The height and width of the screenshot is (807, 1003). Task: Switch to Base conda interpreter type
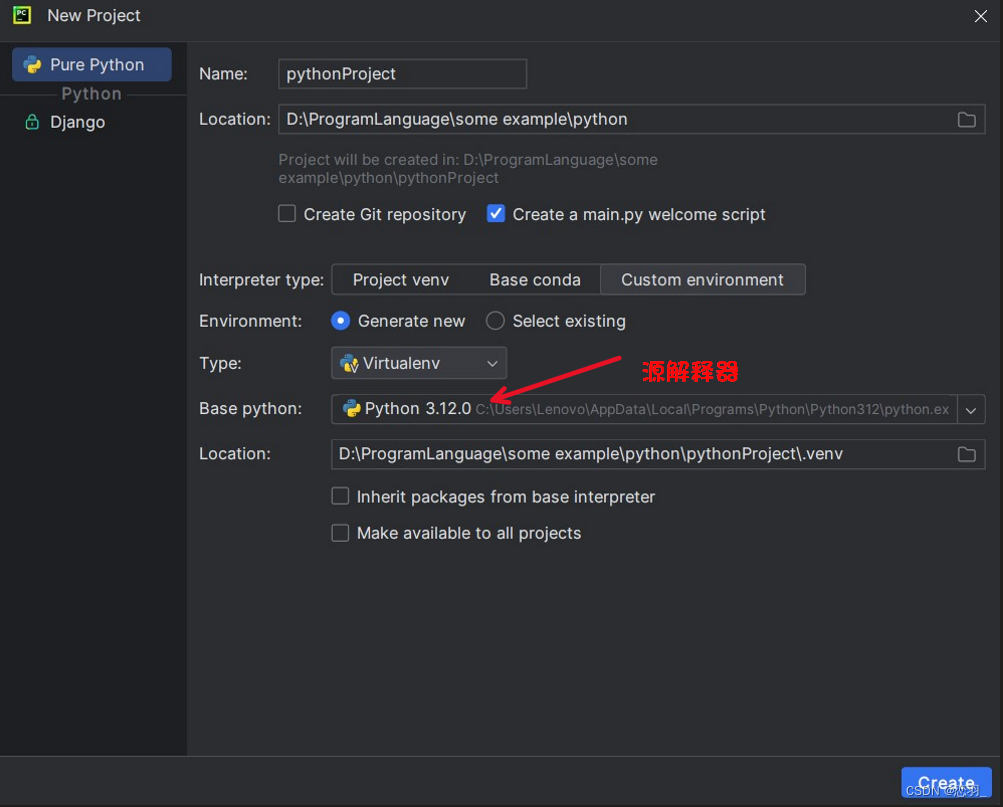point(535,279)
